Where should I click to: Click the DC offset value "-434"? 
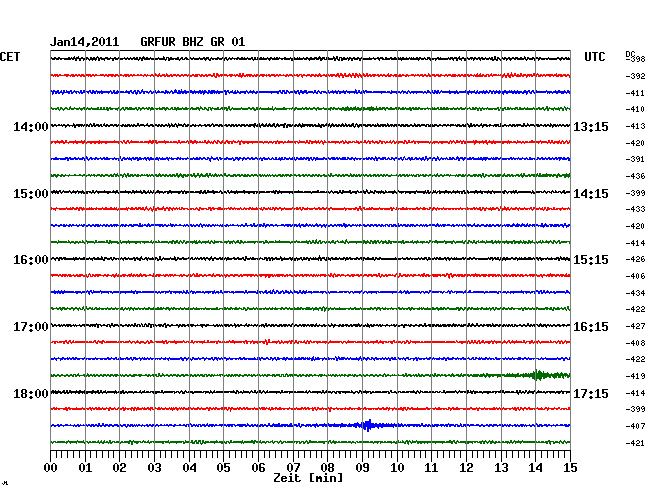click(x=635, y=293)
